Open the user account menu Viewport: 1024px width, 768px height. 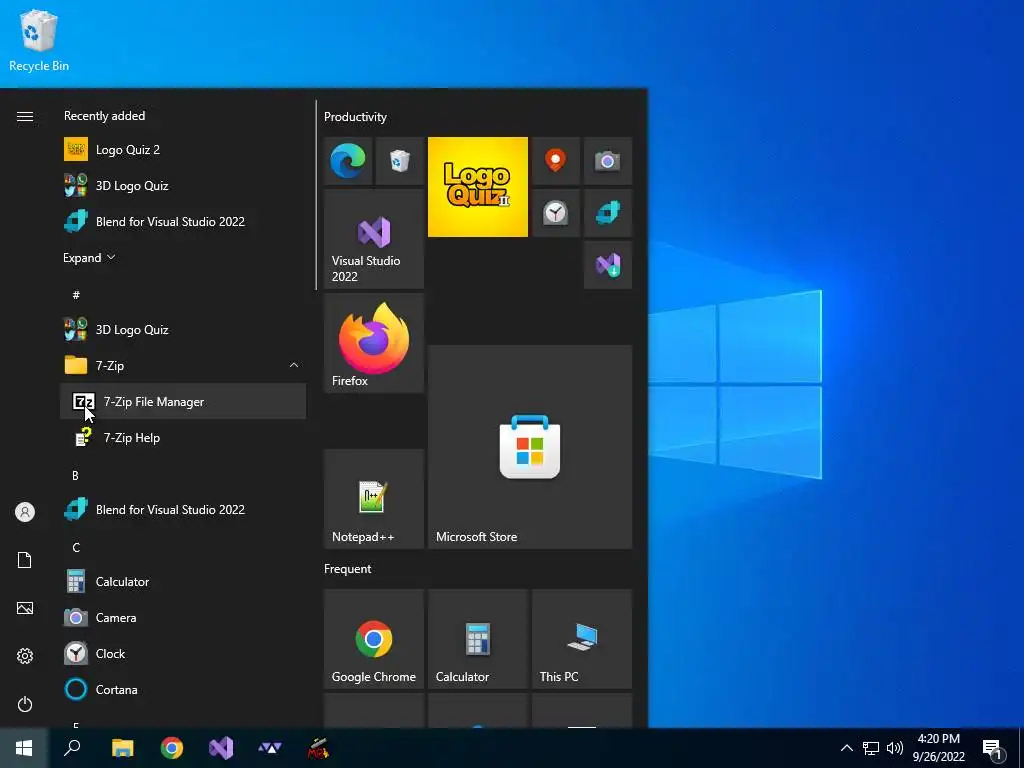pos(25,512)
